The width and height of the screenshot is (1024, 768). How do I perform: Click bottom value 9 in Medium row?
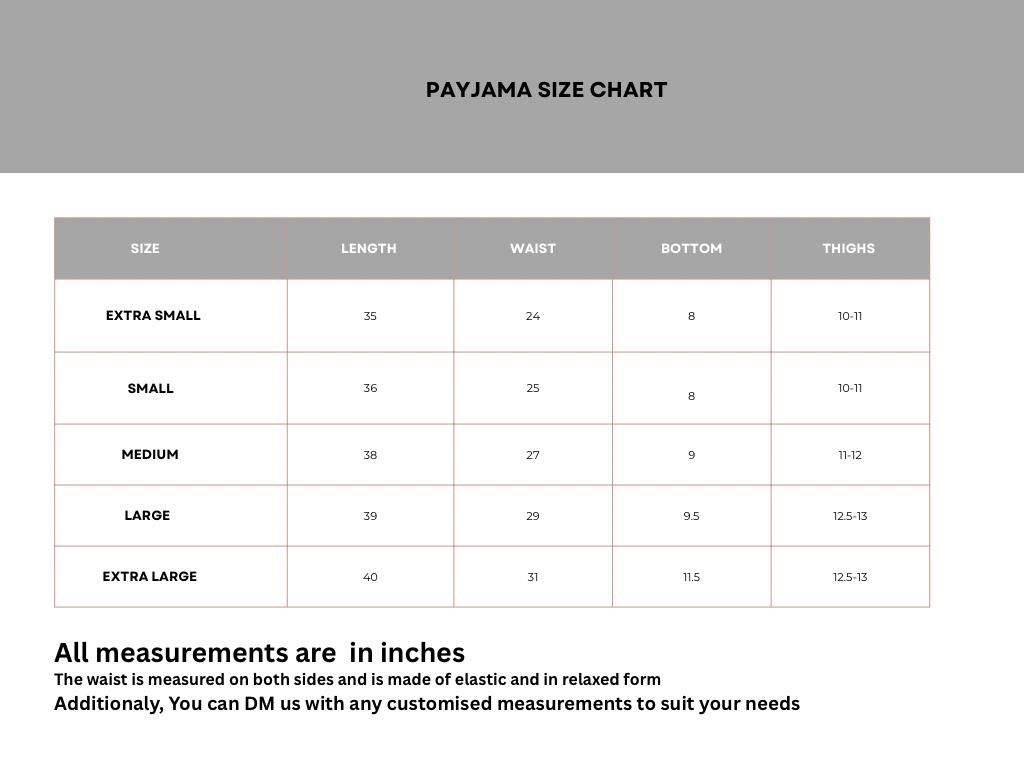(x=691, y=455)
